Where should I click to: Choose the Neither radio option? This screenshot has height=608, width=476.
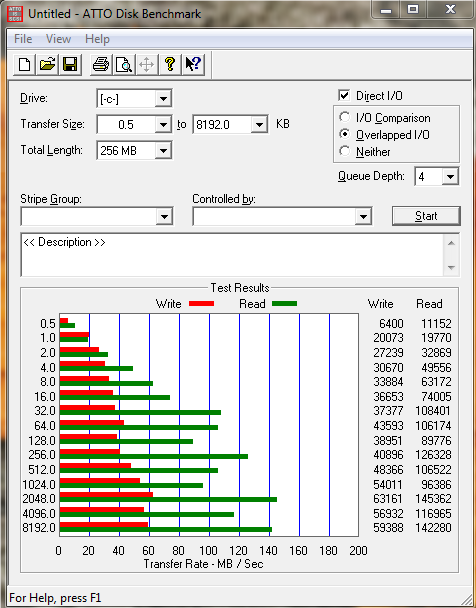click(344, 151)
